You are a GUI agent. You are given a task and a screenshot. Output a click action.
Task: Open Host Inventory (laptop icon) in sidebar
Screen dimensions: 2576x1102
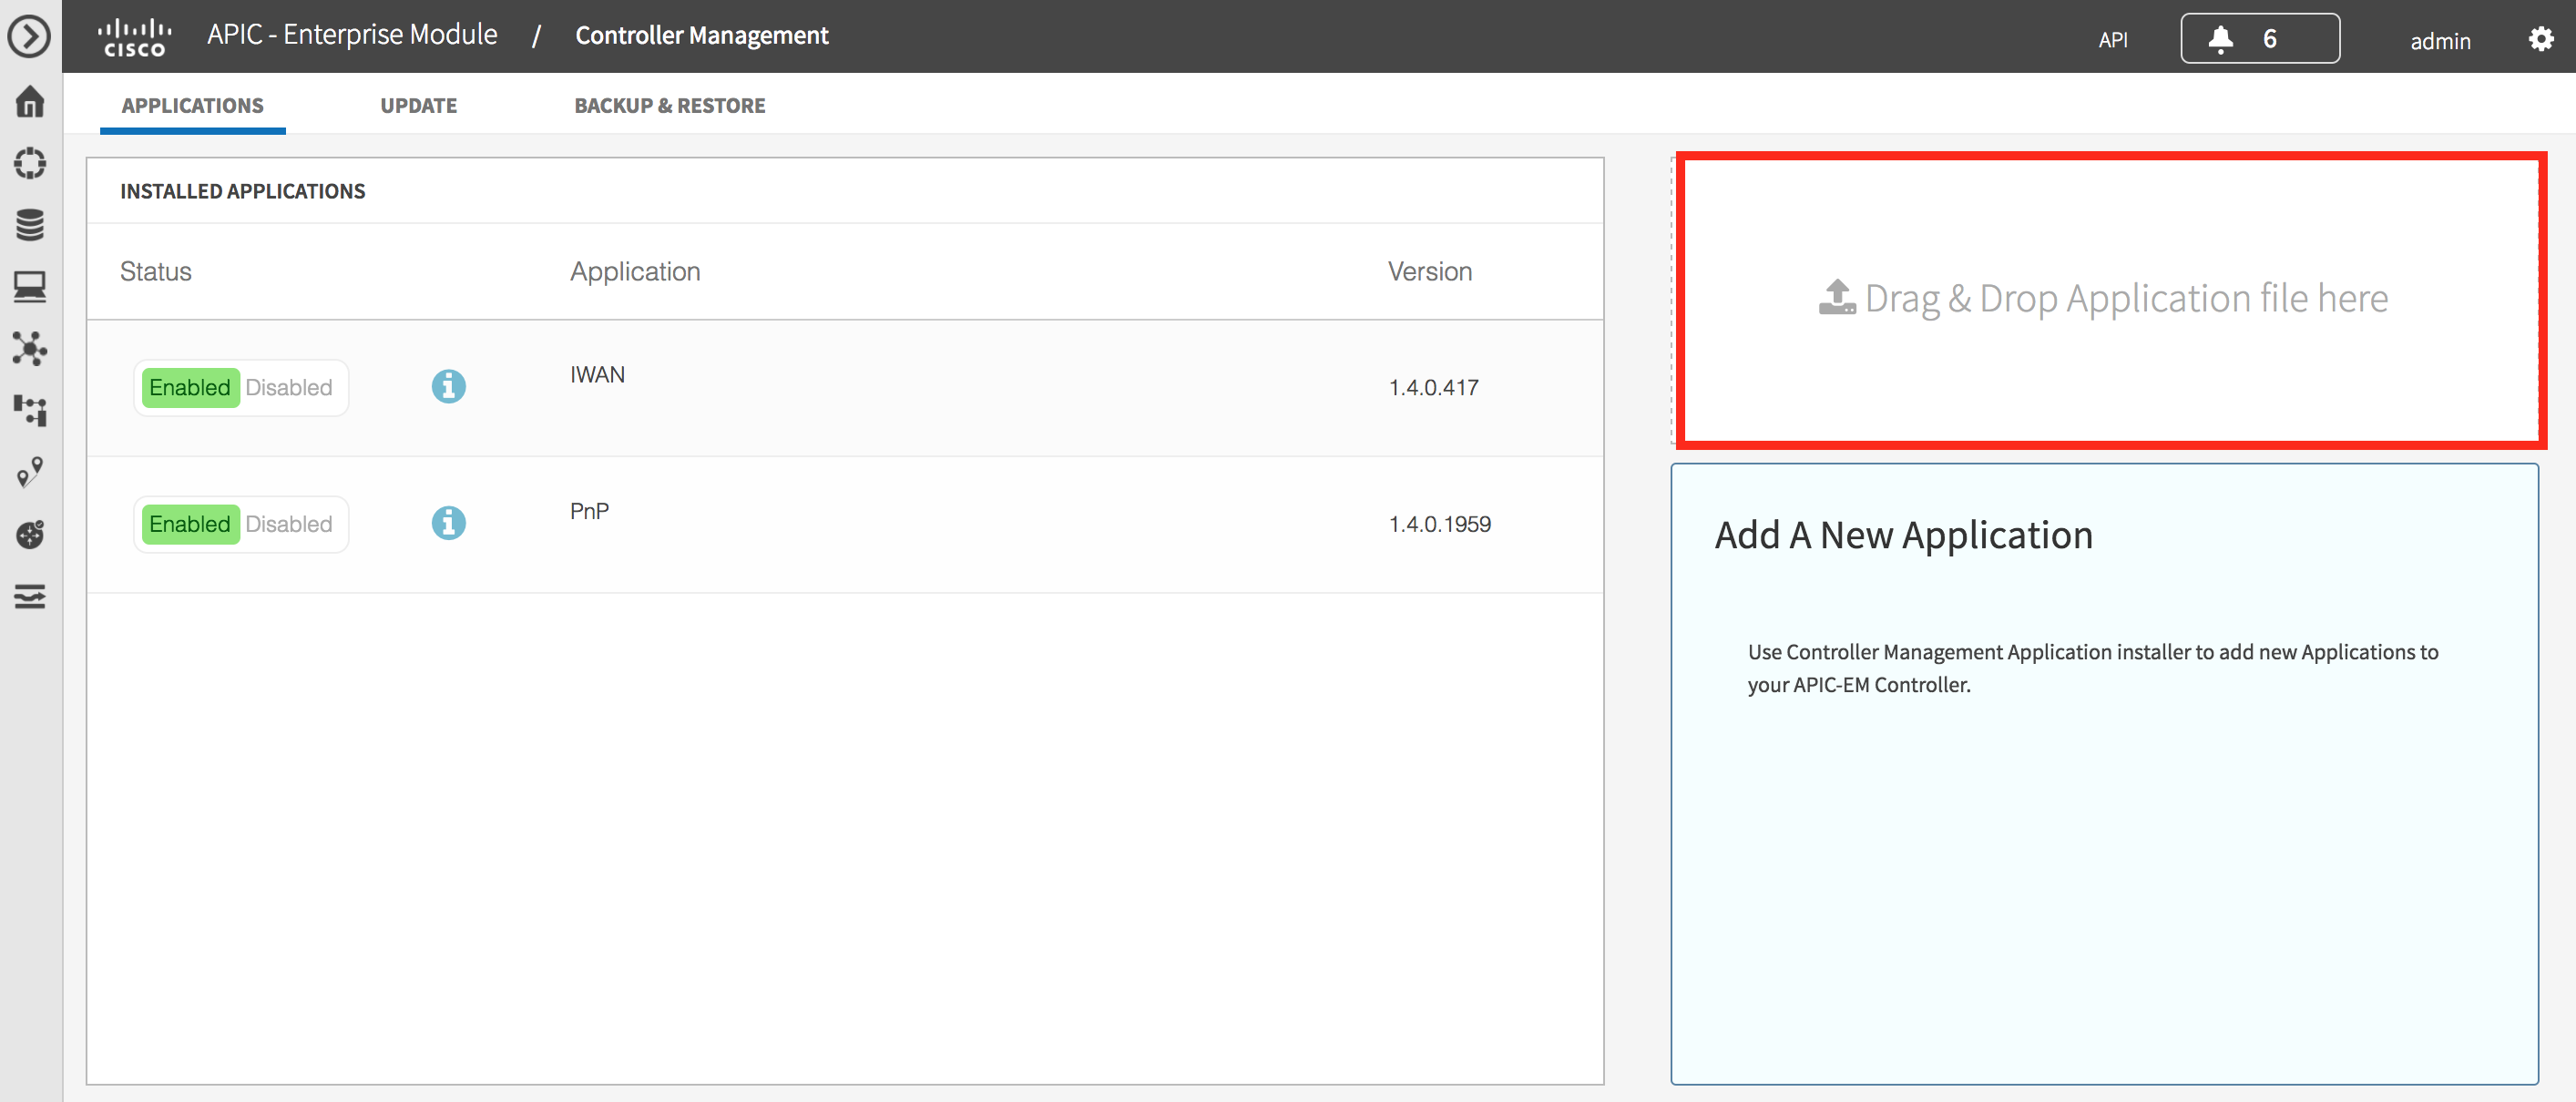click(x=30, y=287)
